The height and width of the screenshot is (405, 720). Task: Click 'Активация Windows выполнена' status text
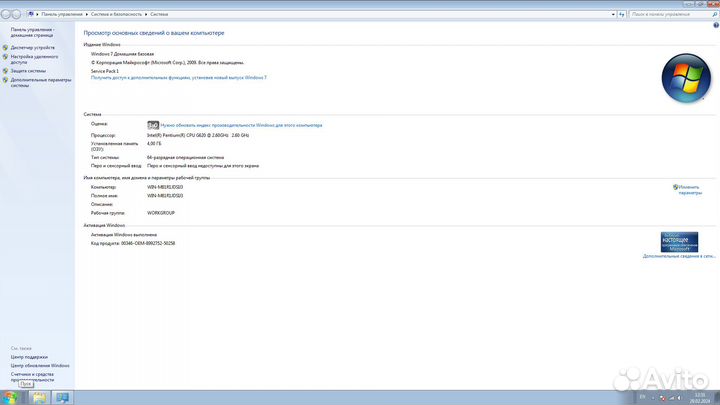click(124, 235)
